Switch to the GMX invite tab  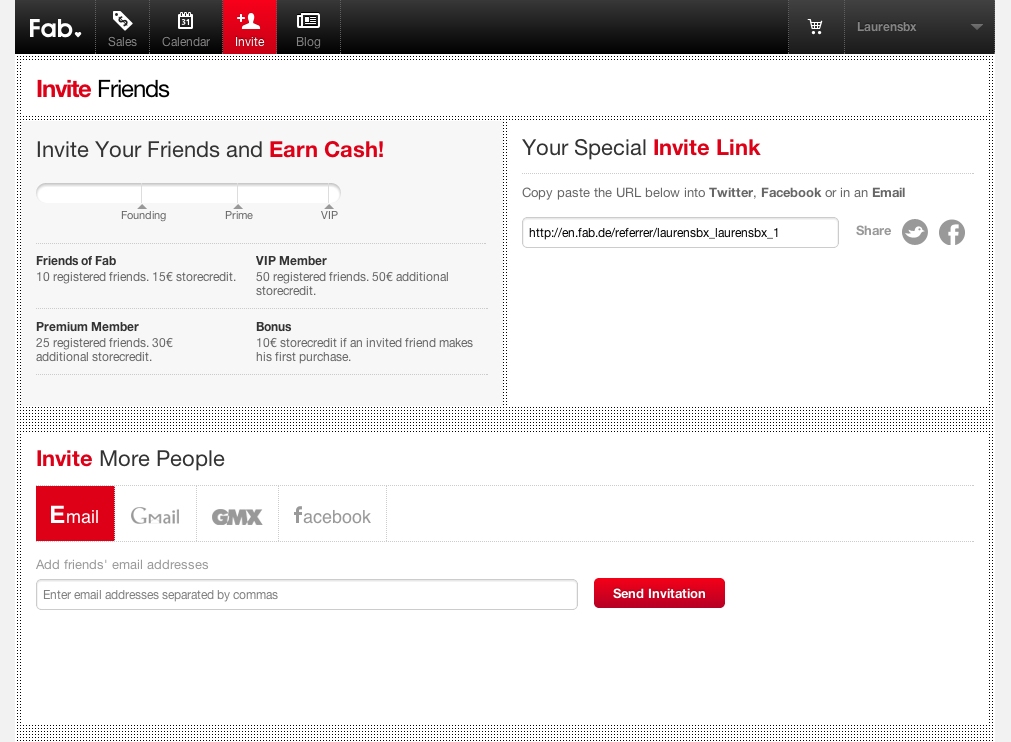click(237, 515)
